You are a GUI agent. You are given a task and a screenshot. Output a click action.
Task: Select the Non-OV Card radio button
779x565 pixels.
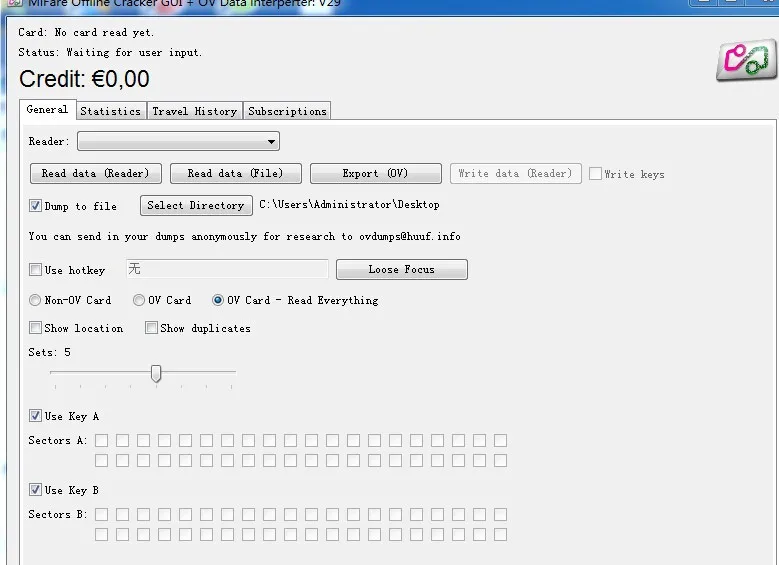point(35,300)
